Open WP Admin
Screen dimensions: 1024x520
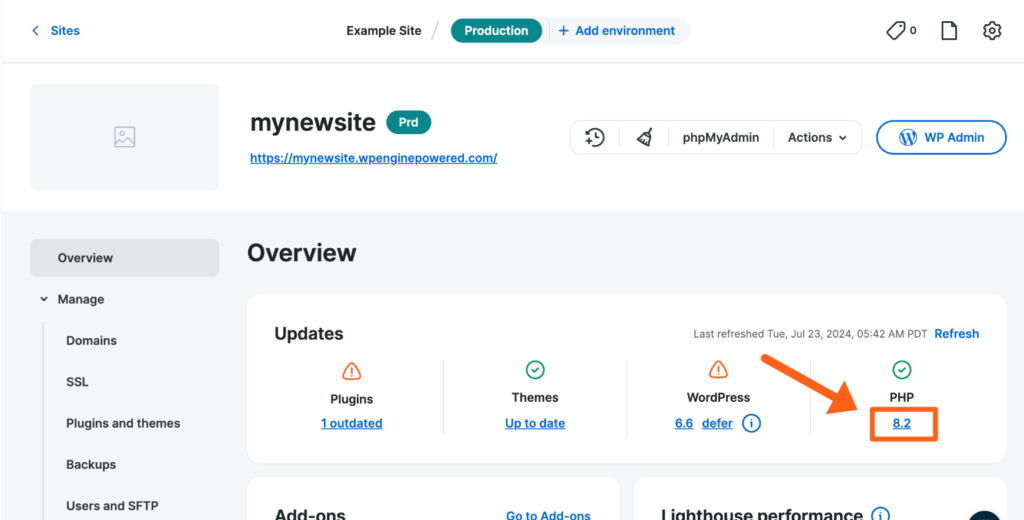(x=941, y=138)
